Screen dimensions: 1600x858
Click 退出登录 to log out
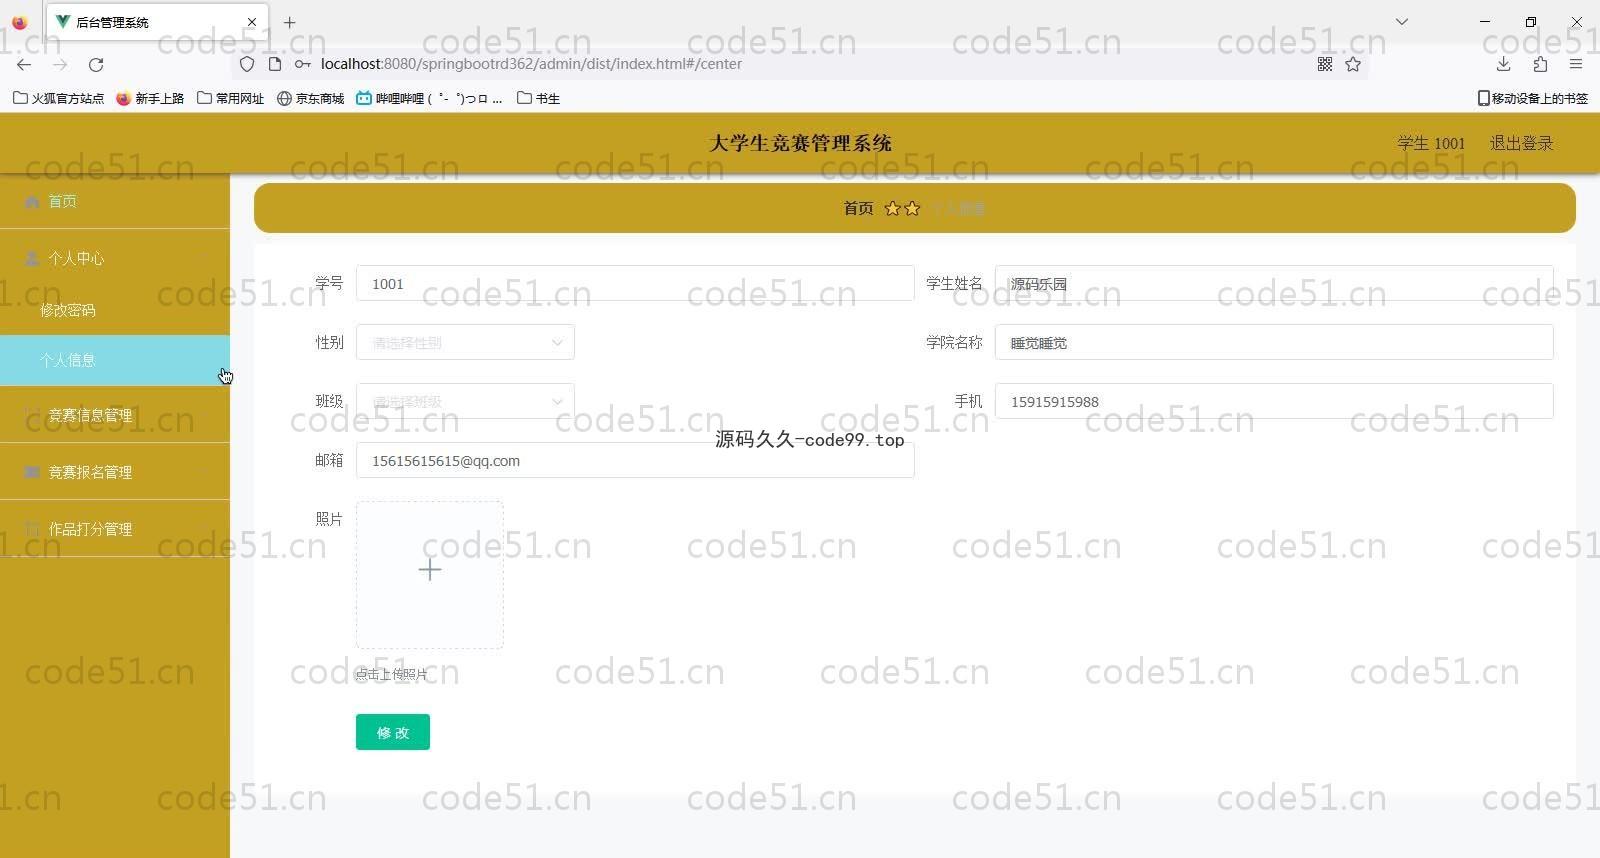pyautogui.click(x=1521, y=143)
